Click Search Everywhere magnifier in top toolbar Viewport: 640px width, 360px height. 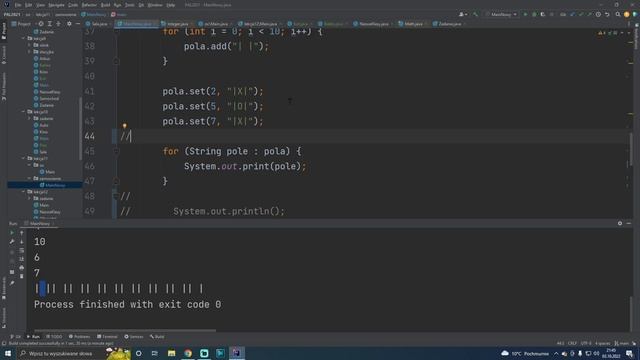(x=618, y=14)
